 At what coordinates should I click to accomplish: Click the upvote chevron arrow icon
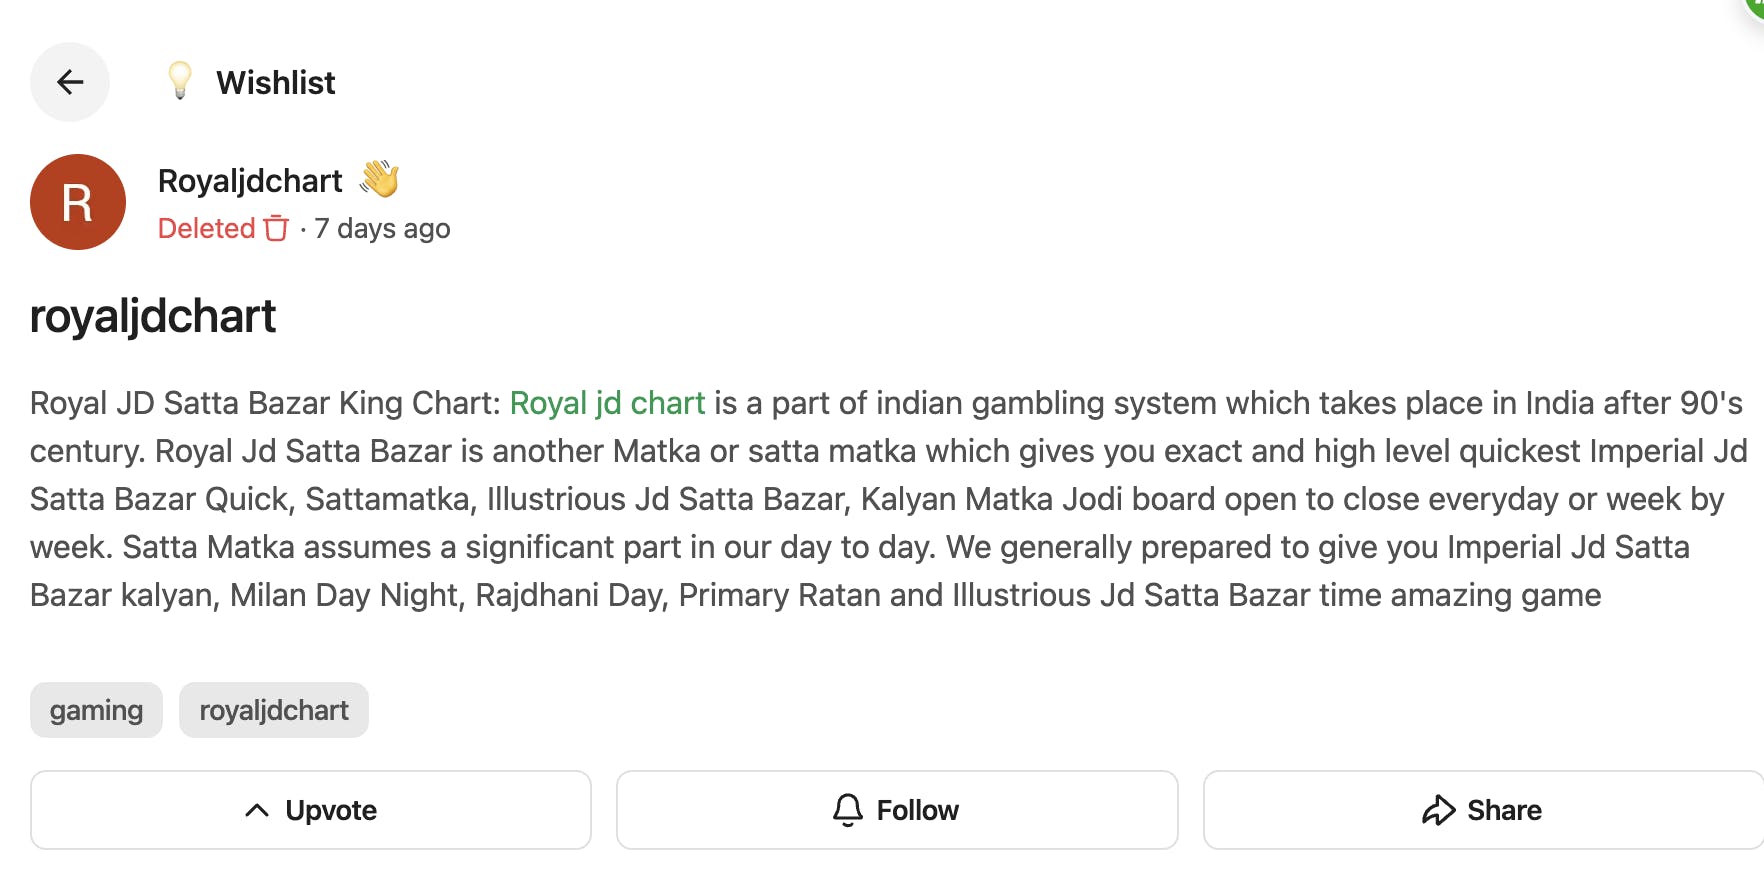(257, 810)
